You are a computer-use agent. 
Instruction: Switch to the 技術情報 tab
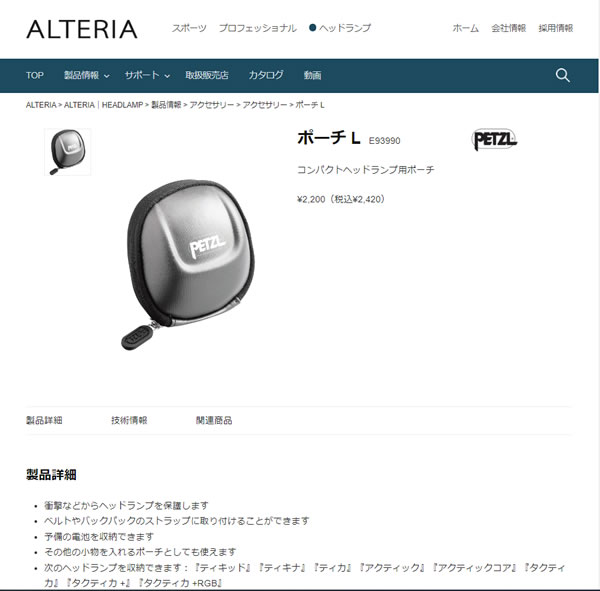pyautogui.click(x=129, y=420)
